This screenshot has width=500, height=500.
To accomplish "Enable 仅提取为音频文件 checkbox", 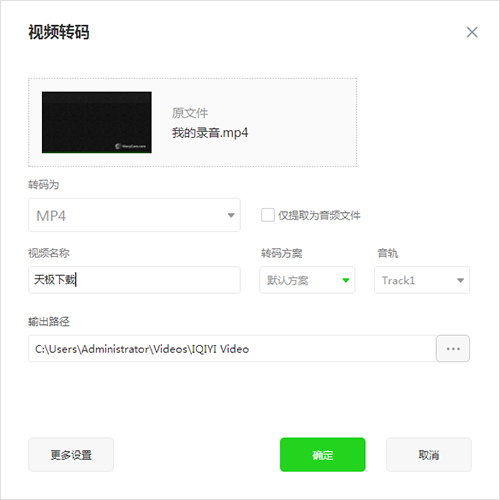I will coord(268,215).
